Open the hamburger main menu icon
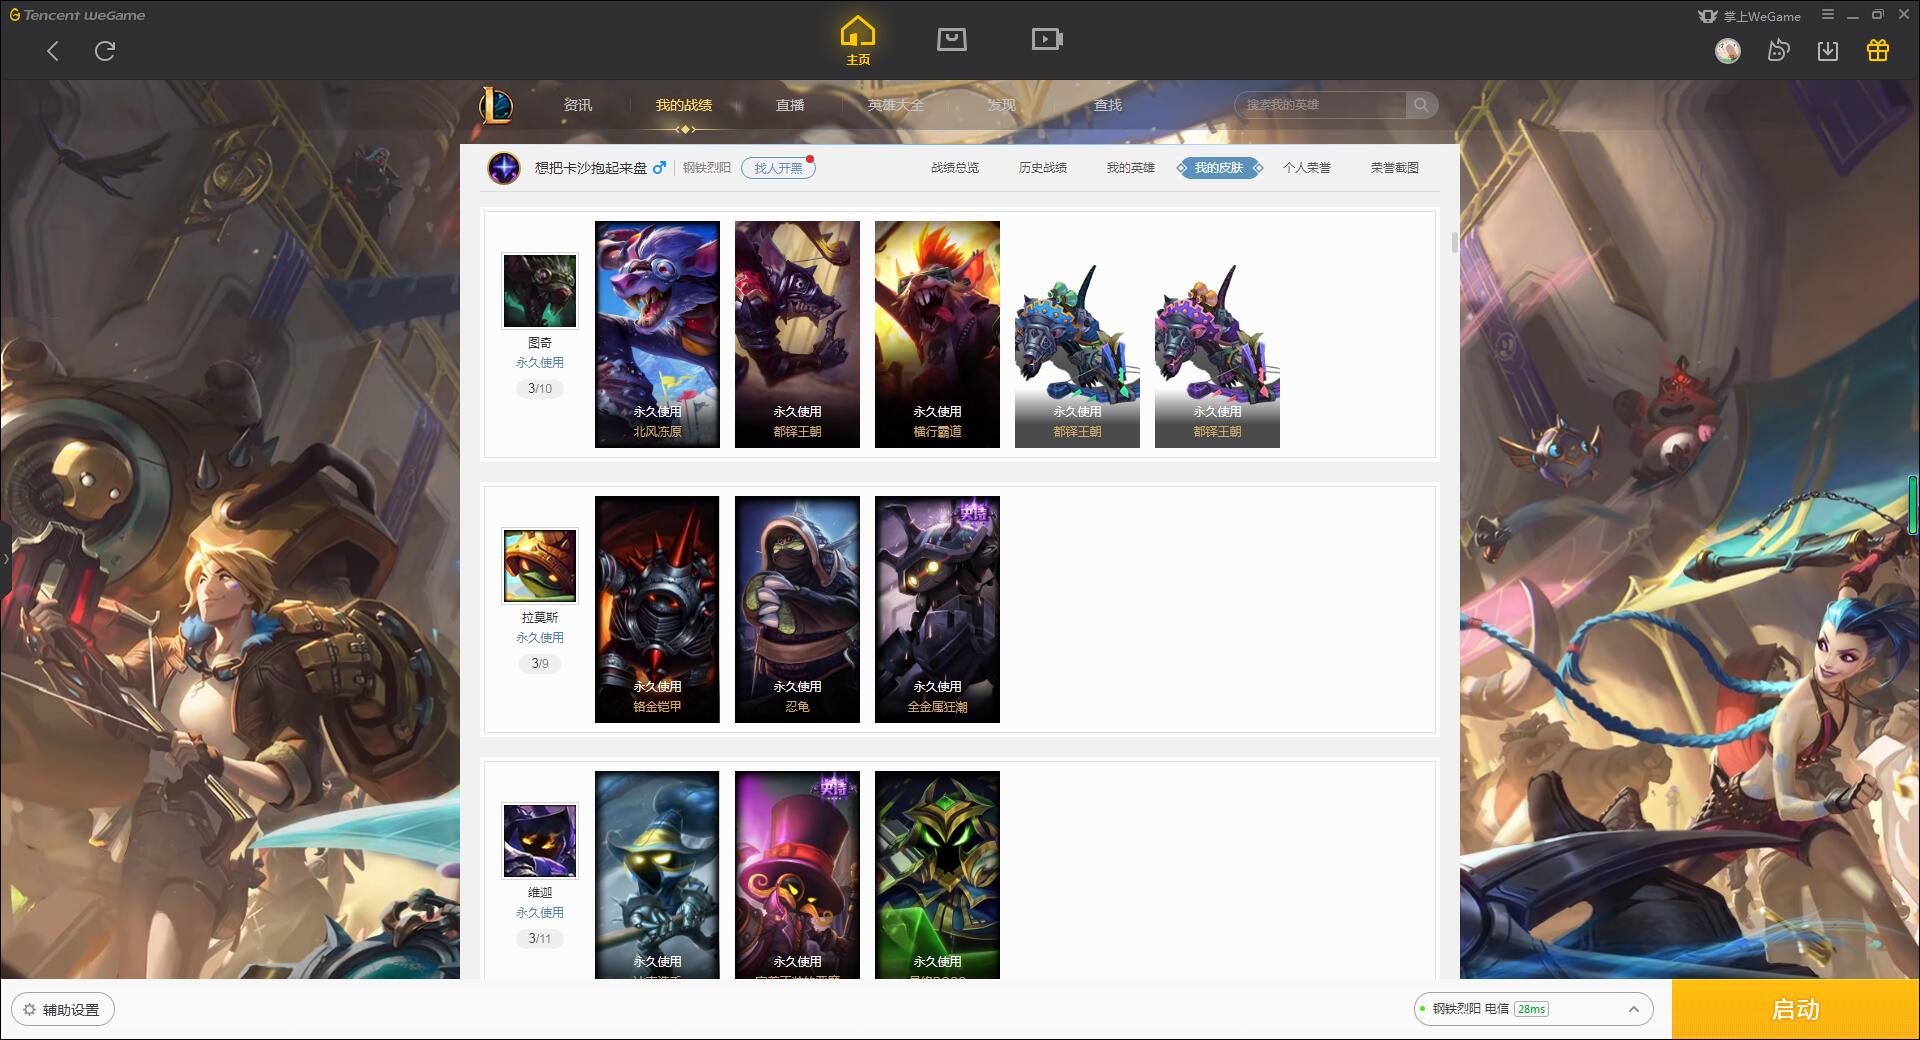Image resolution: width=1920 pixels, height=1040 pixels. click(1828, 15)
